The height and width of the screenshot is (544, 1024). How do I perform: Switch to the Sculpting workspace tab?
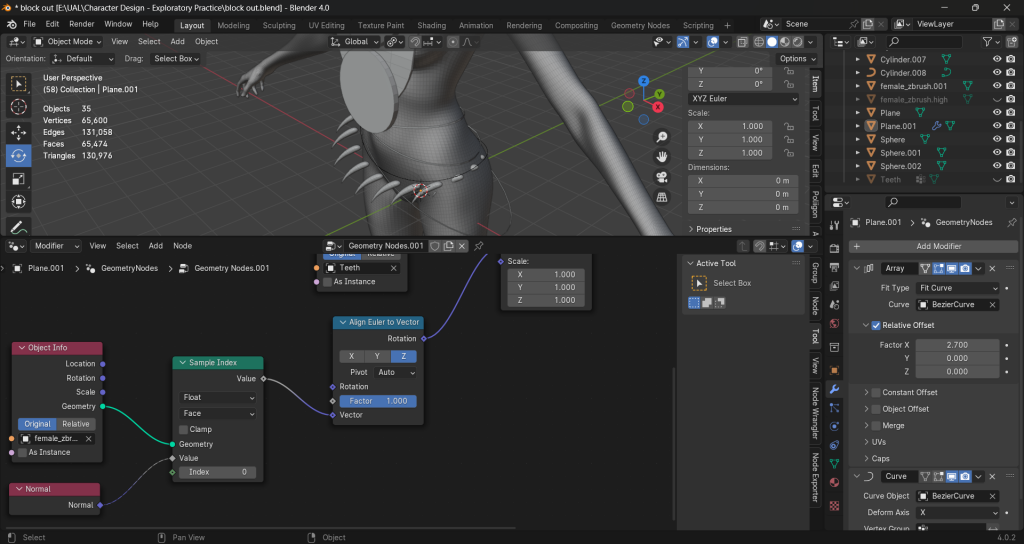[x=279, y=25]
